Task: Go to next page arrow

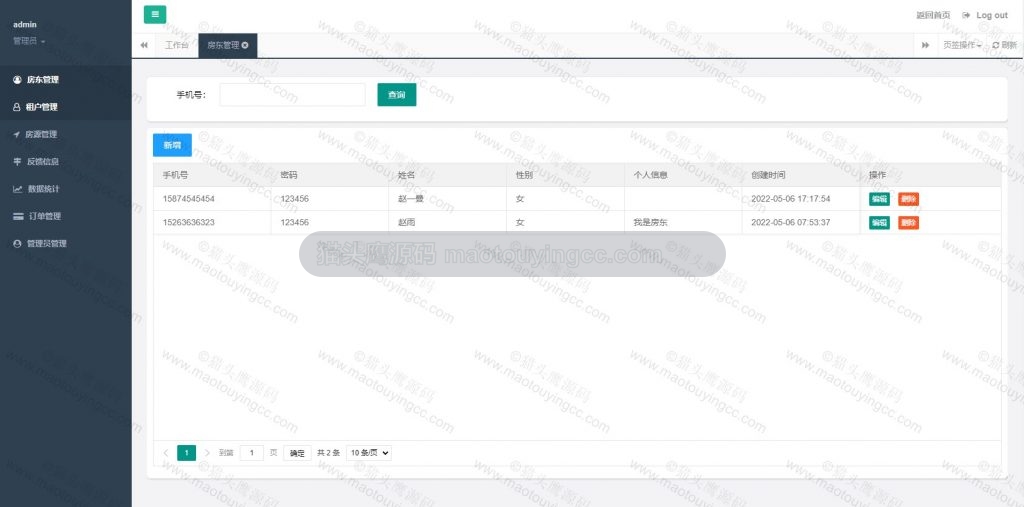Action: pos(207,453)
